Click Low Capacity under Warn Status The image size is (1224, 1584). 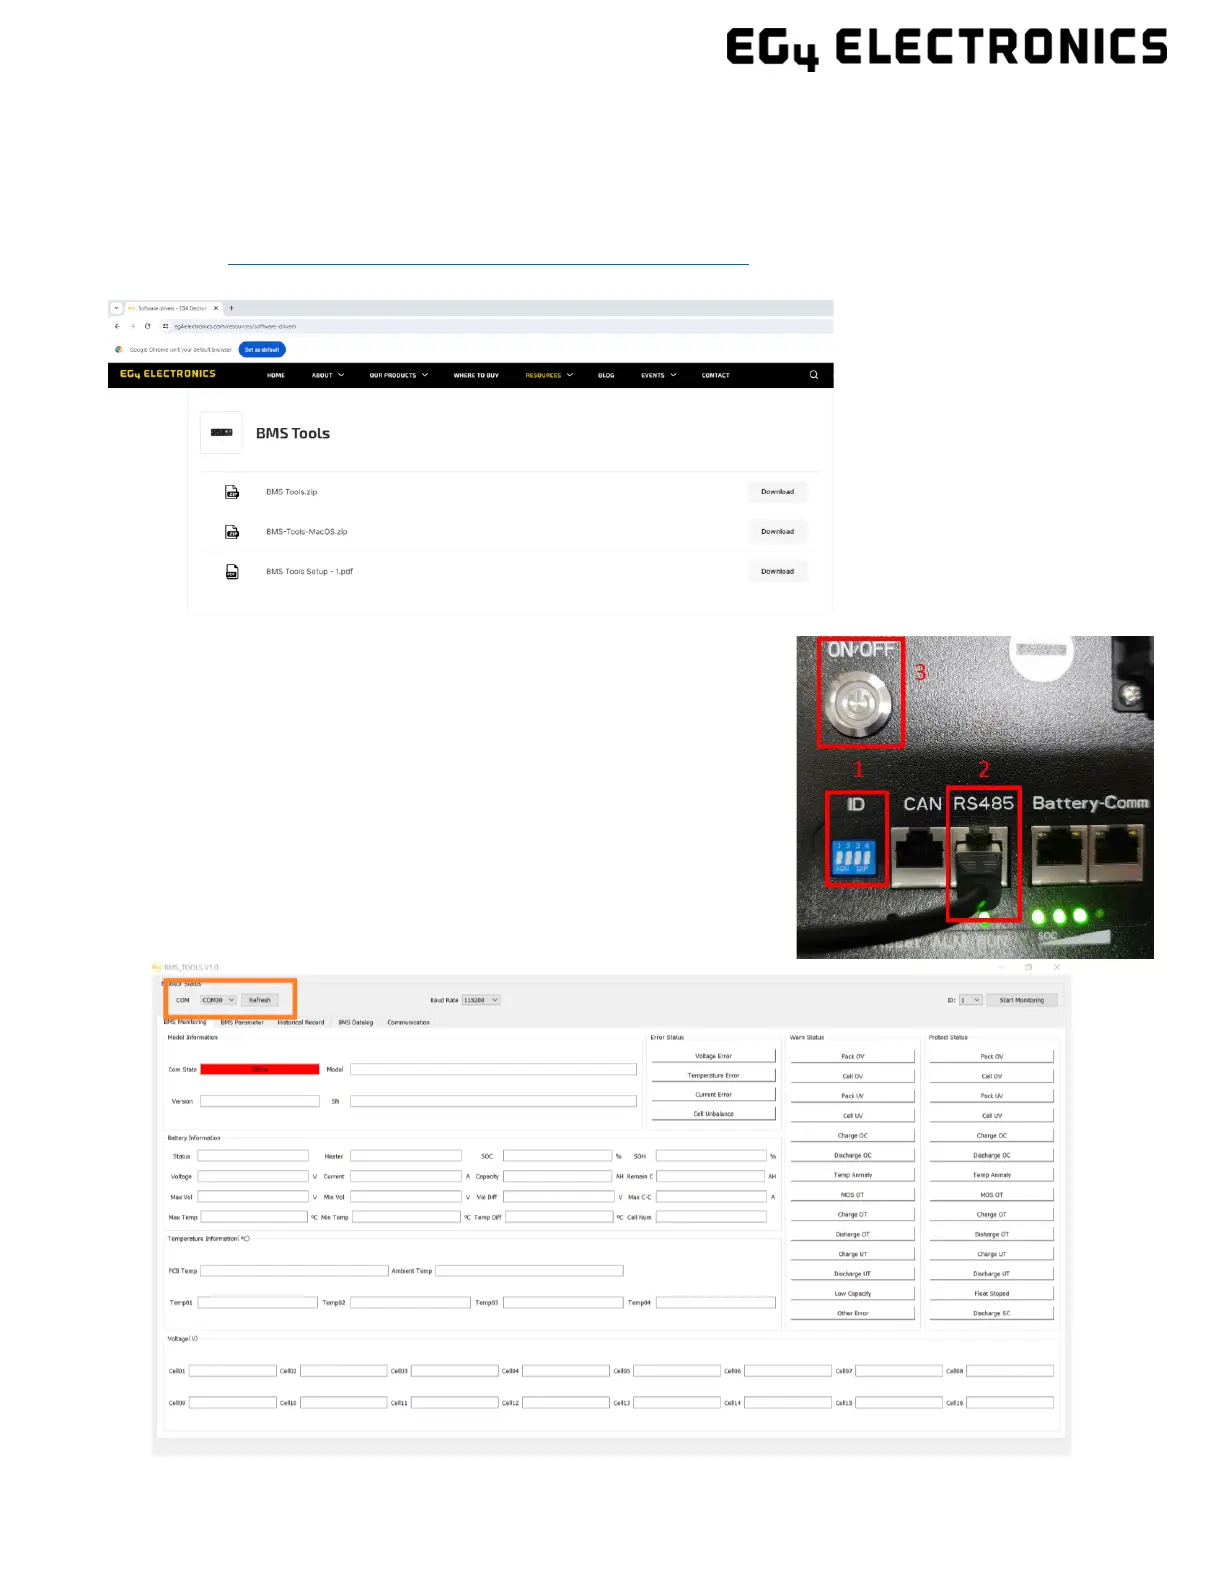(x=853, y=1293)
